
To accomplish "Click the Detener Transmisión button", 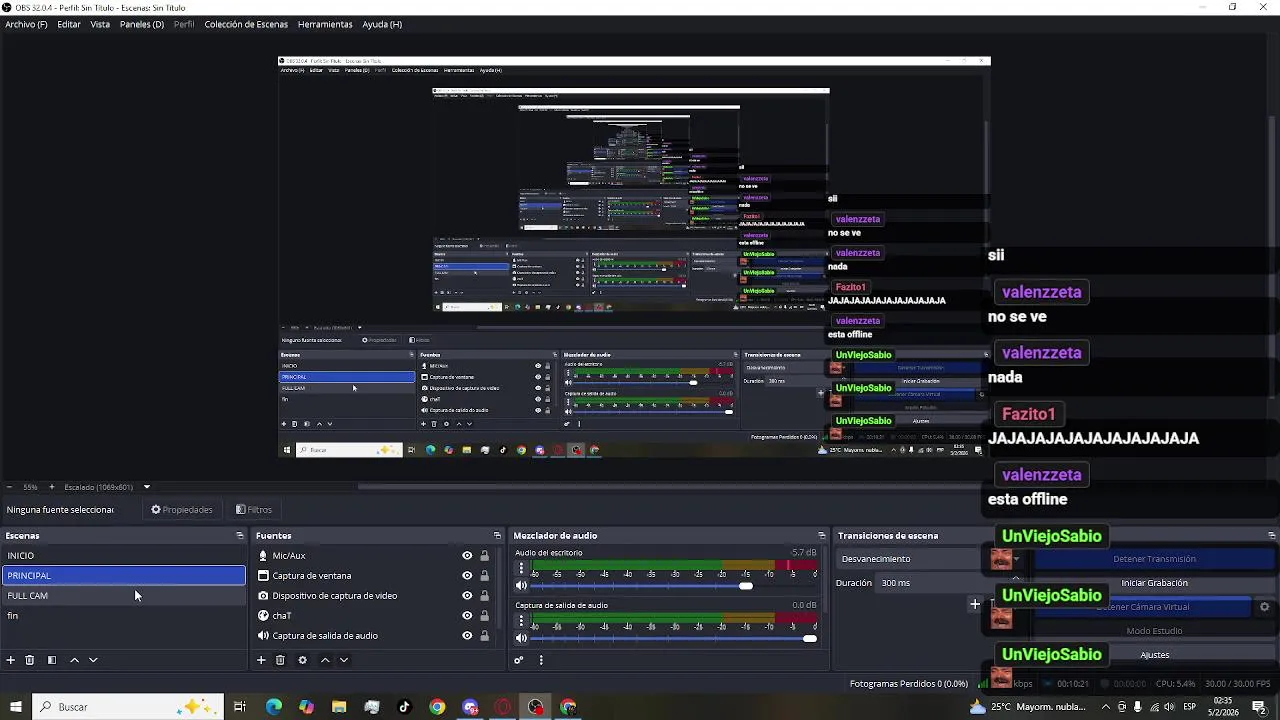I will pos(1154,559).
